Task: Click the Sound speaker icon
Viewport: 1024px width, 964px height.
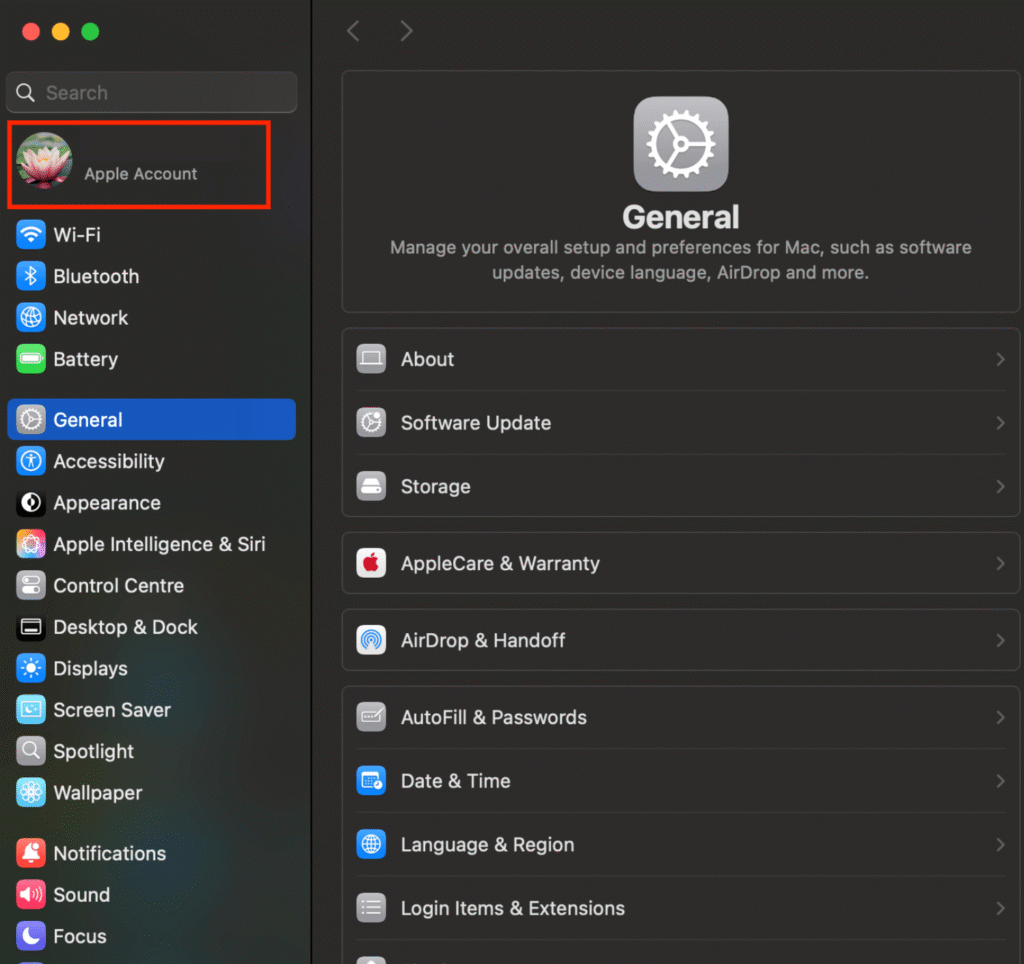Action: pos(31,895)
